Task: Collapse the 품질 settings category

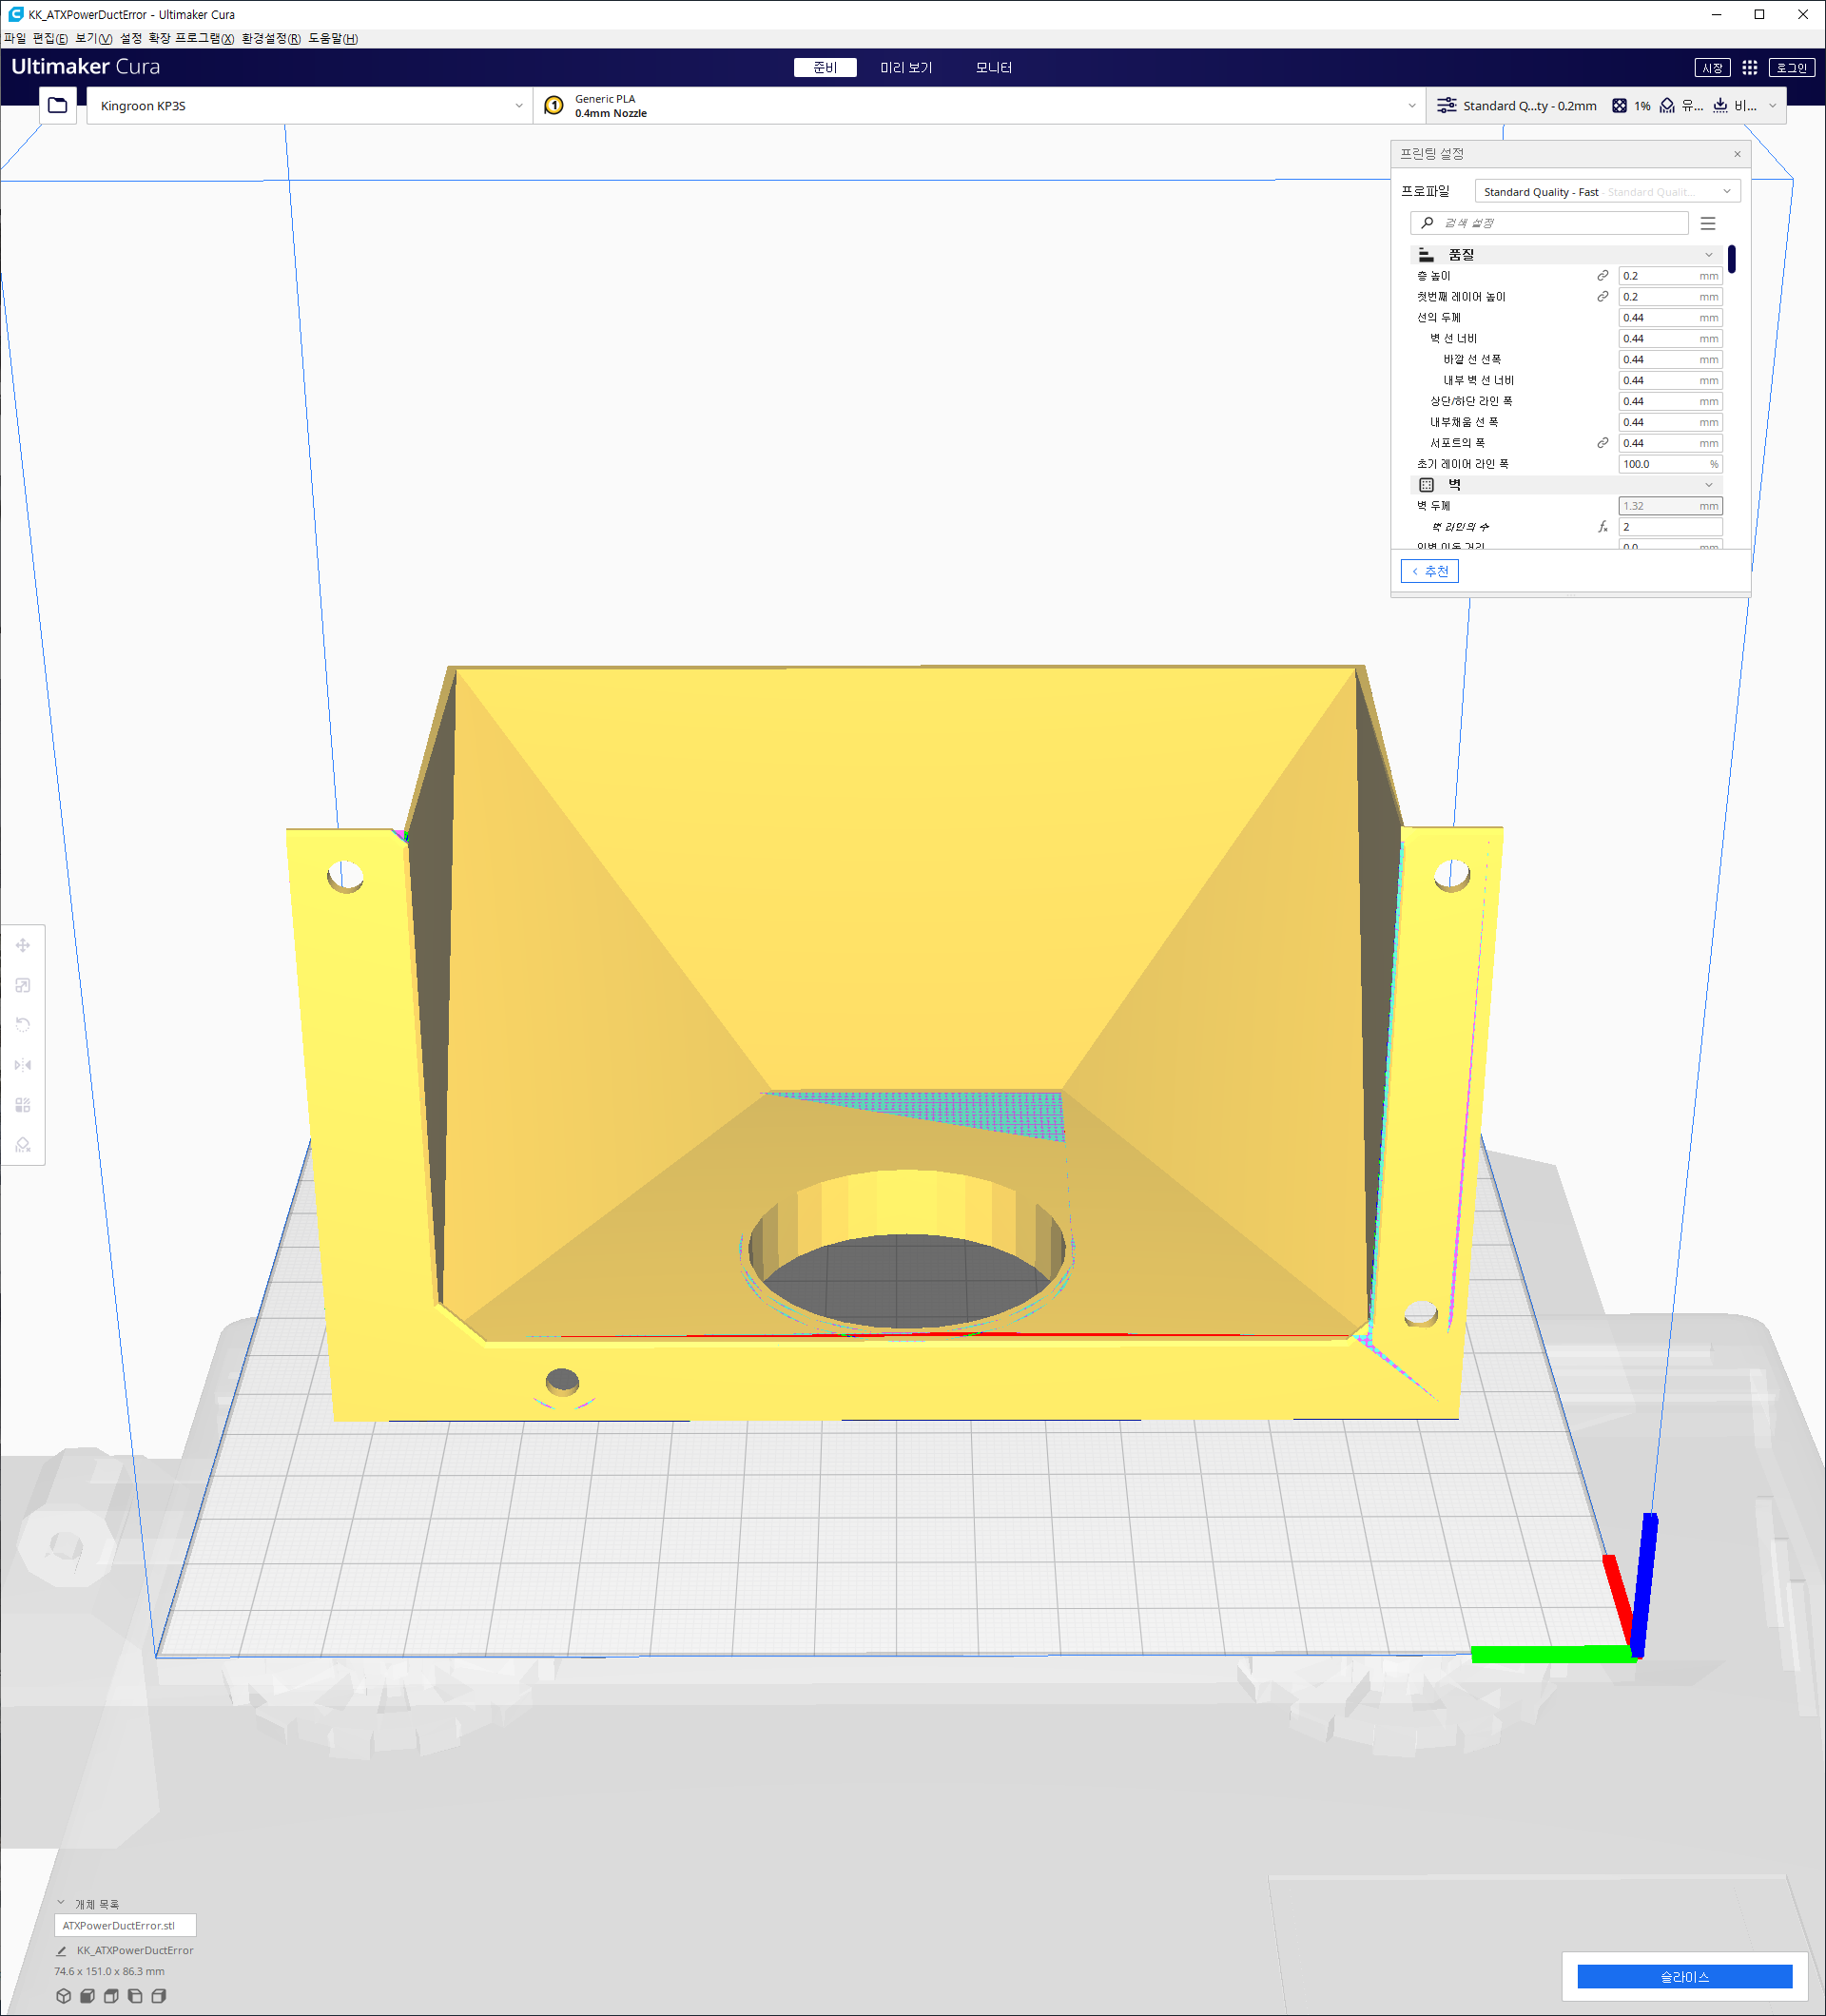Action: 1708,255
